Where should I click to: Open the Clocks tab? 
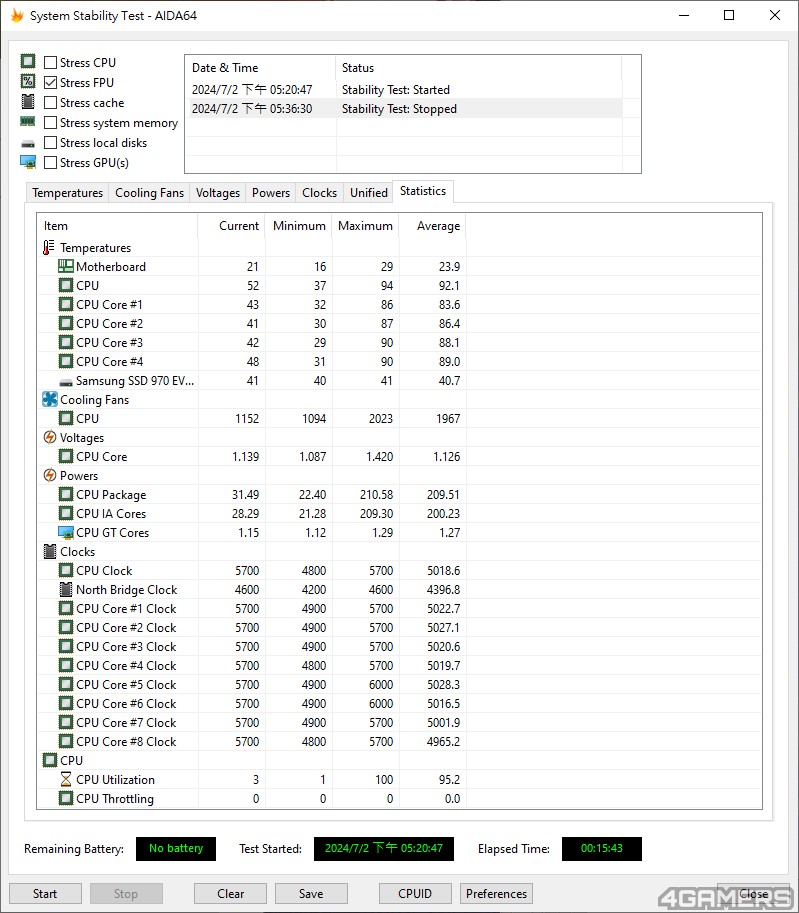click(319, 193)
